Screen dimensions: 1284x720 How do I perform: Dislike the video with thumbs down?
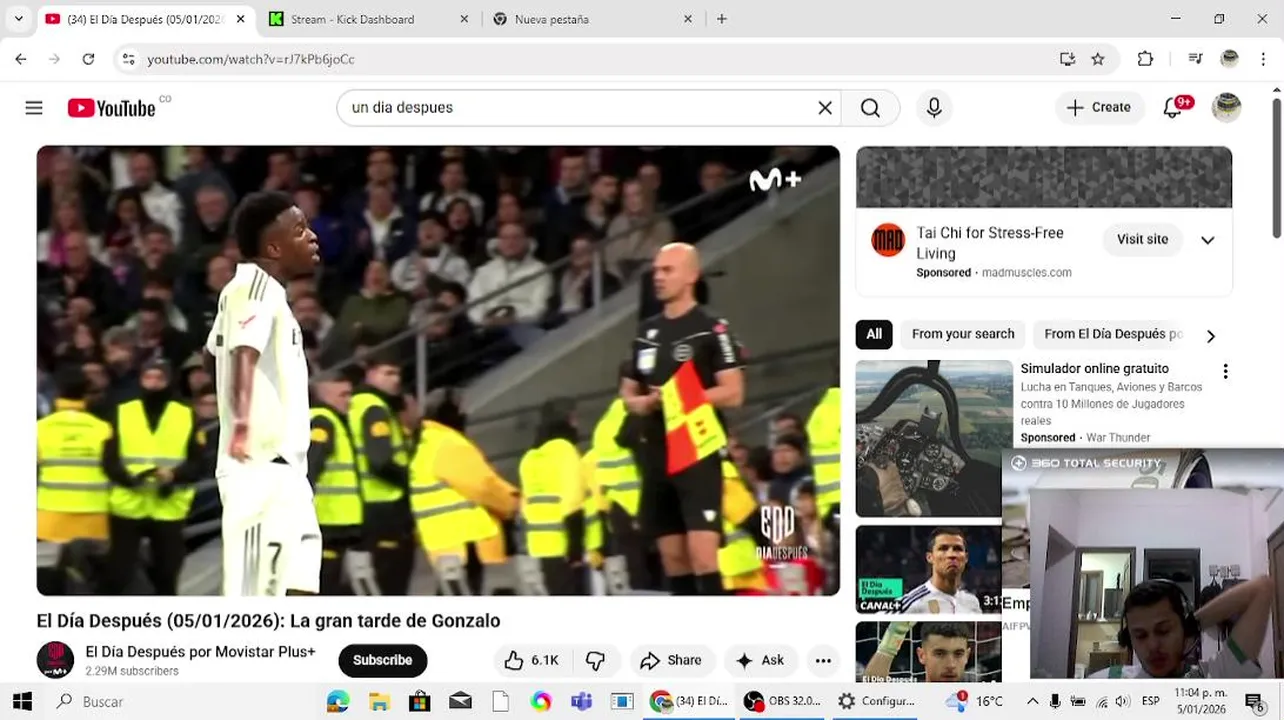tap(596, 660)
